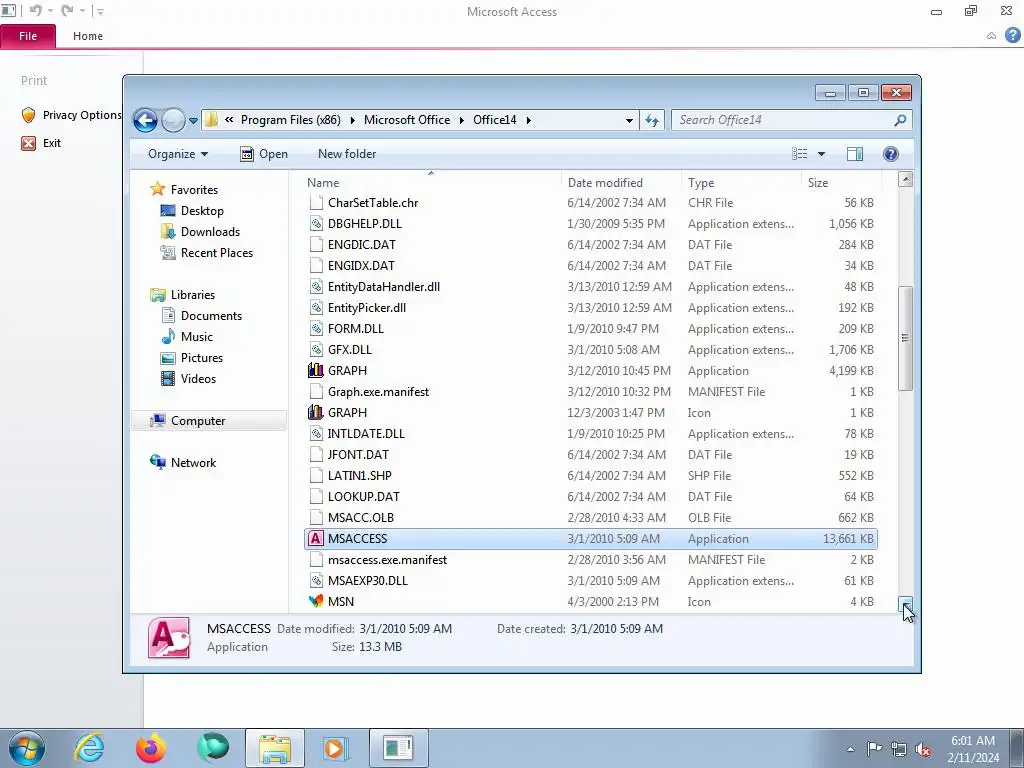Click Redo in Access quick access toolbar
This screenshot has height=768, width=1024.
click(x=67, y=11)
